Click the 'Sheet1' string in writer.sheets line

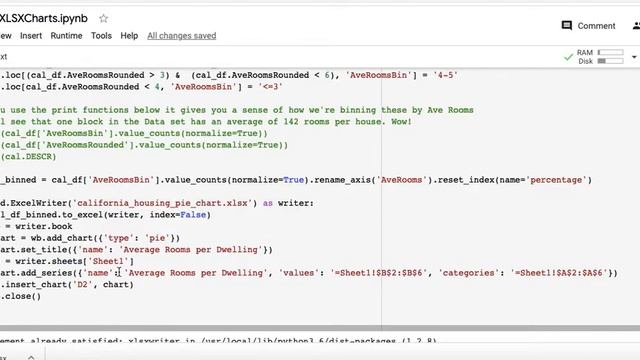108,261
